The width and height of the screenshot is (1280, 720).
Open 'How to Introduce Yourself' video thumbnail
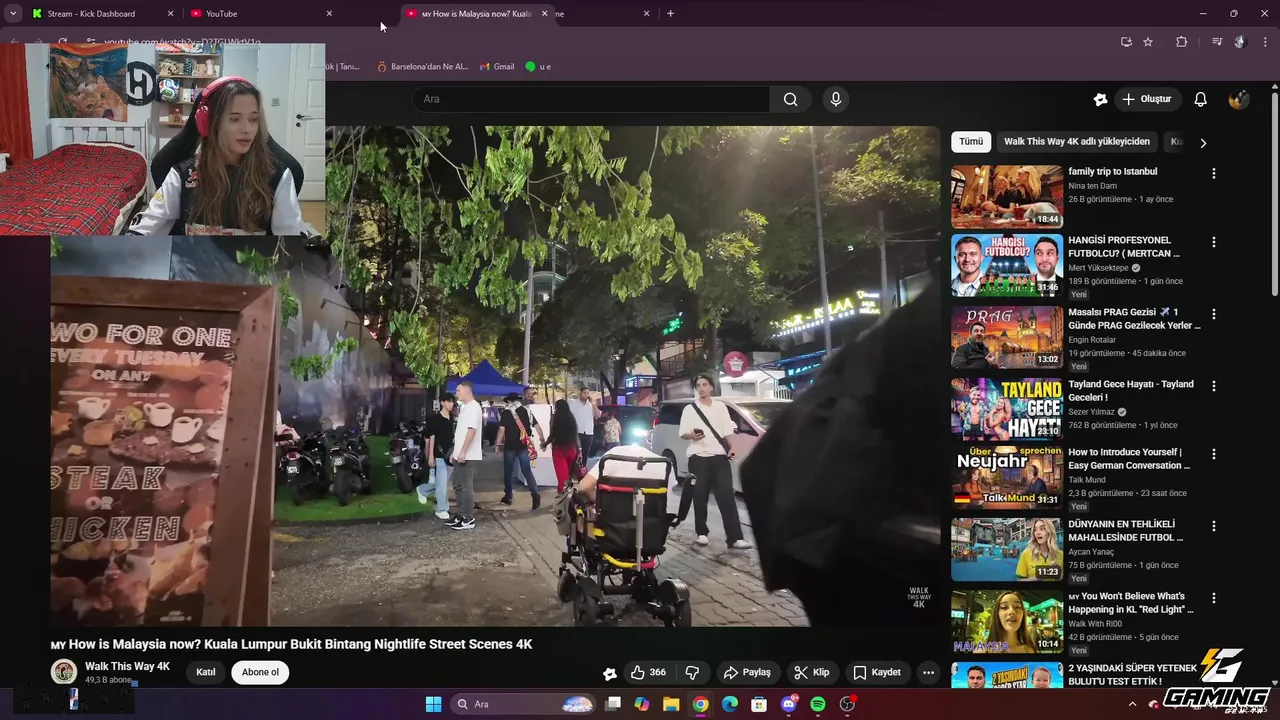point(1007,477)
